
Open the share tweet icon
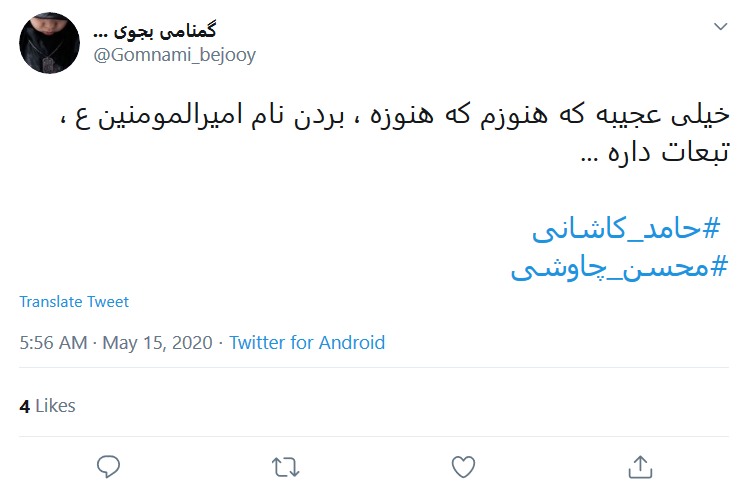639,466
